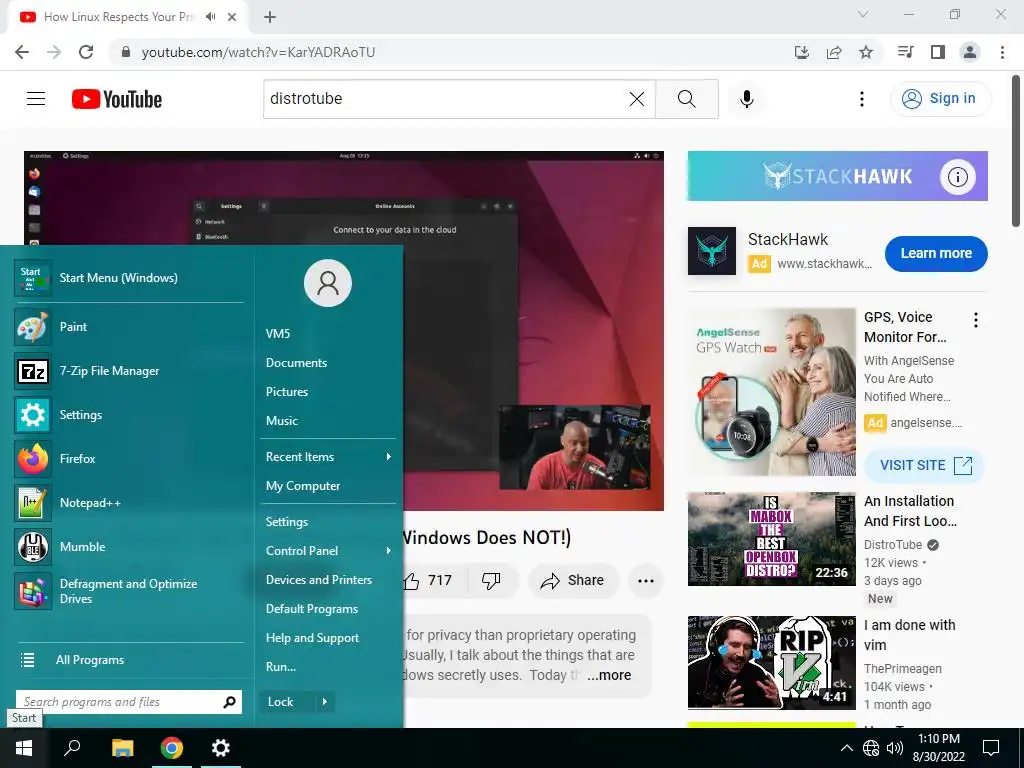Bookmark this page with the star icon
1024x768 pixels.
tap(866, 52)
